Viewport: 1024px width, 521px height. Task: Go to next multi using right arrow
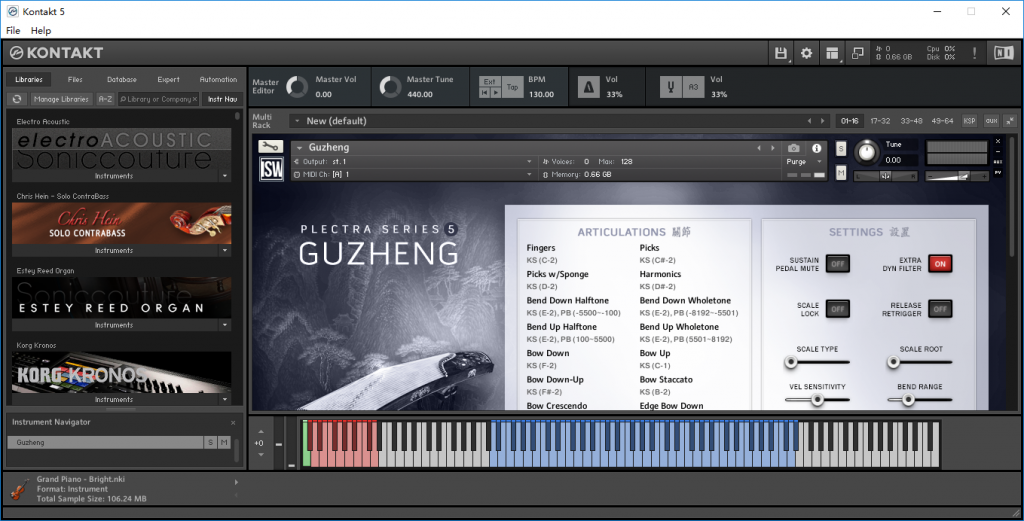tap(822, 121)
